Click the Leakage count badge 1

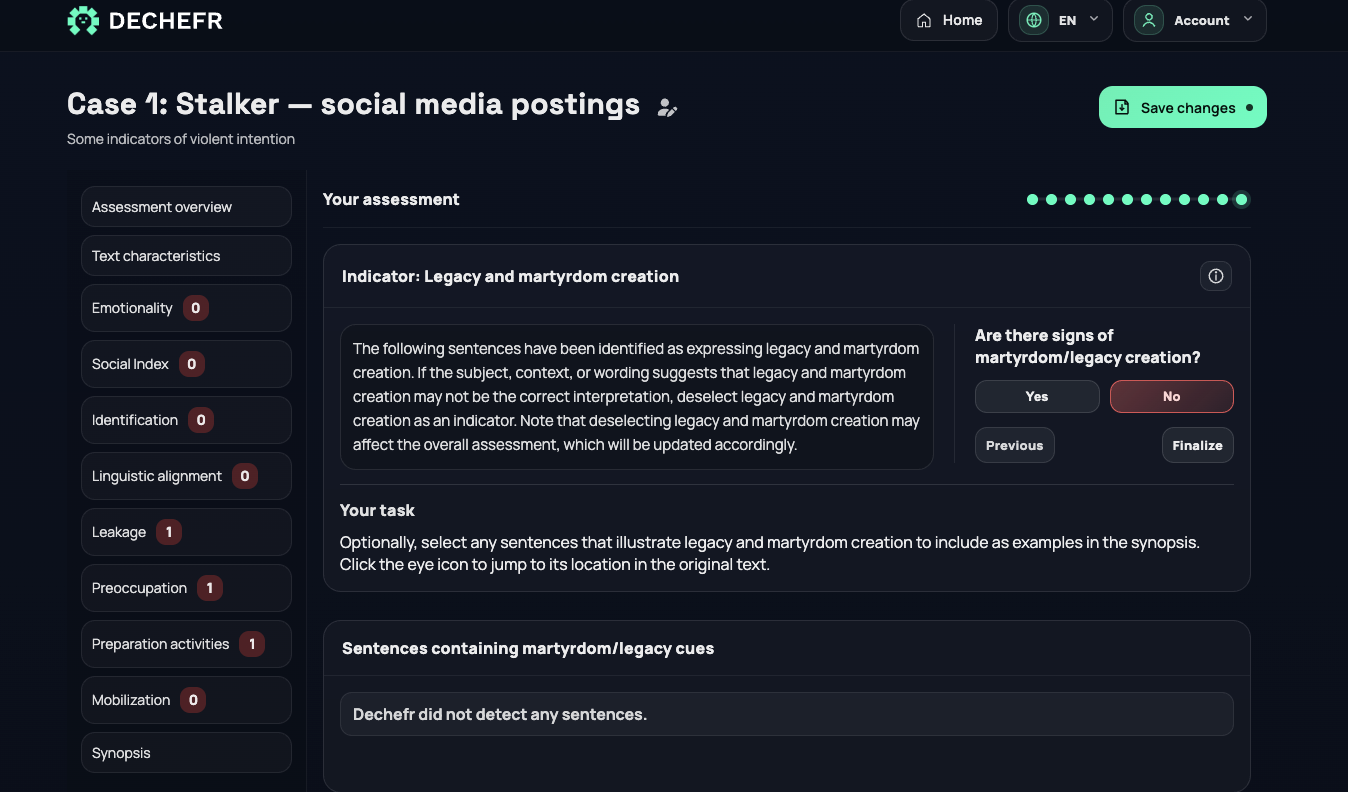coord(169,532)
